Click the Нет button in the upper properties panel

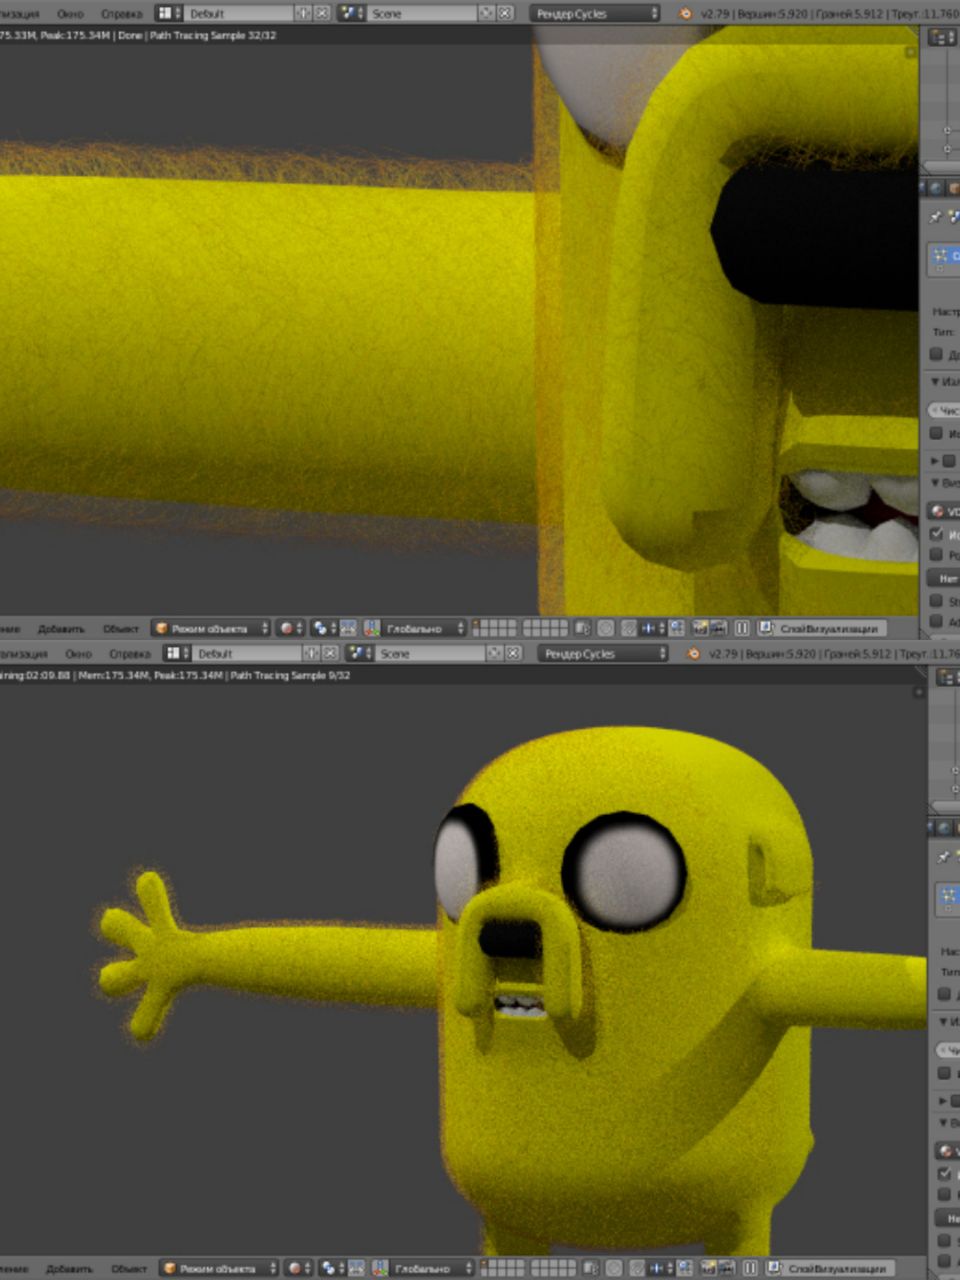point(944,578)
